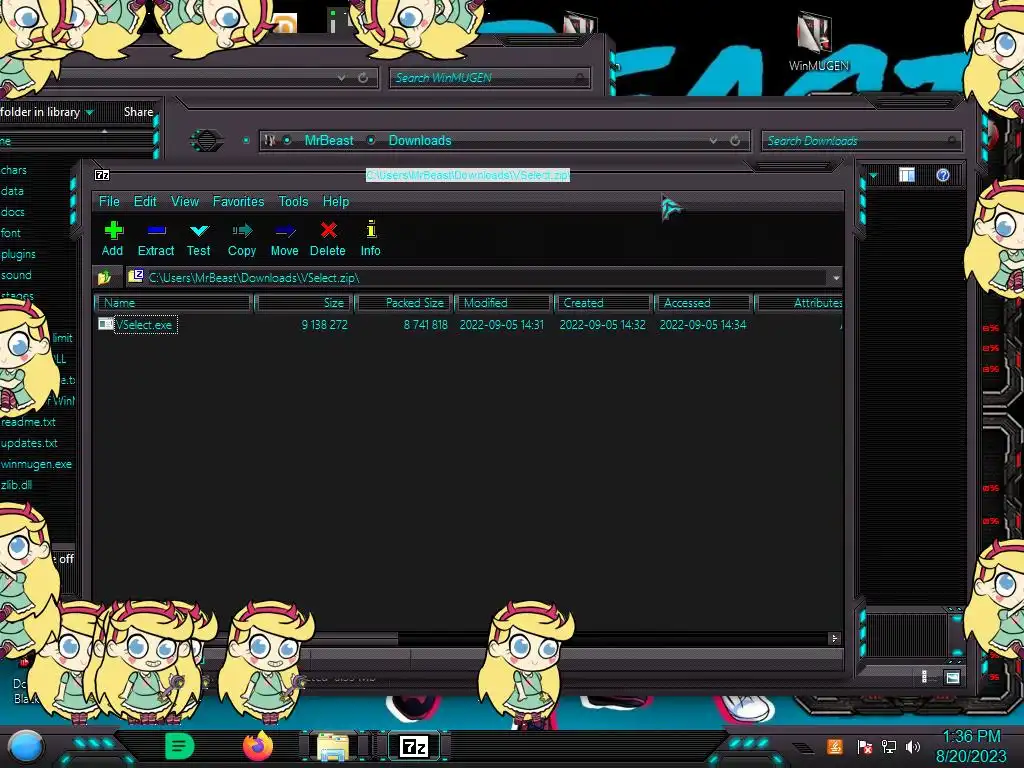Click Share in the WinMUGEN window toolbar
1024x768 pixels.
[x=138, y=112]
